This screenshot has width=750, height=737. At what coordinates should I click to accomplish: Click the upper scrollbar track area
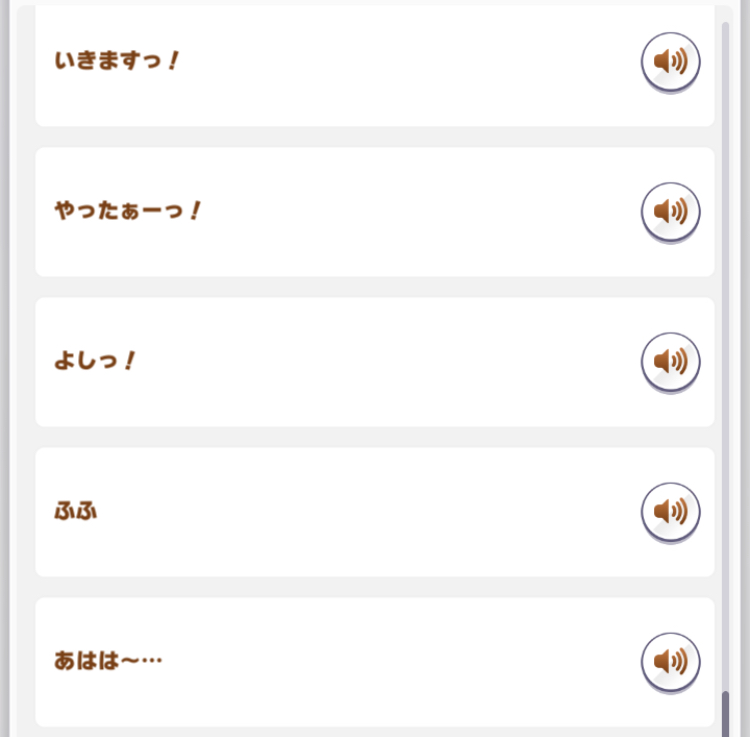726,200
